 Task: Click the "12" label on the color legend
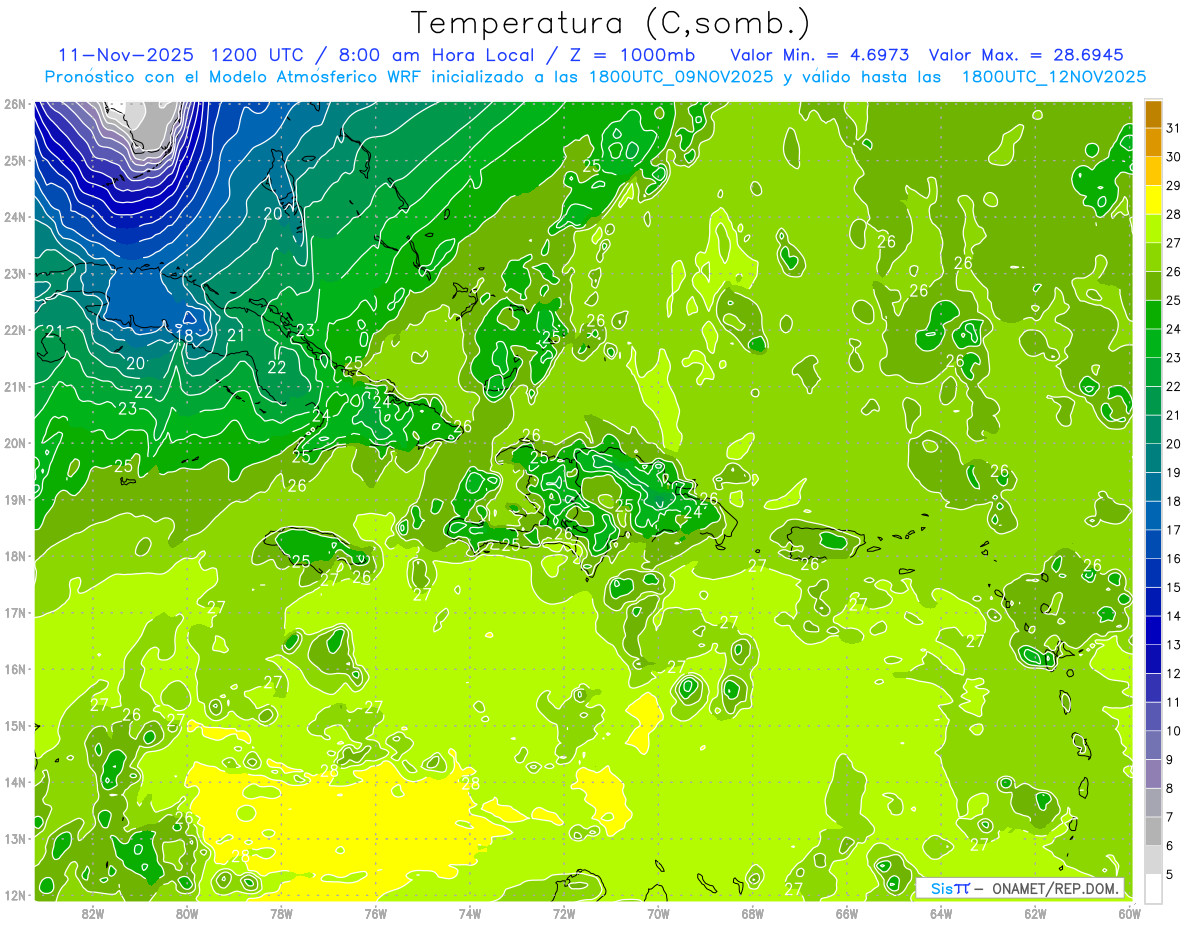click(1174, 673)
